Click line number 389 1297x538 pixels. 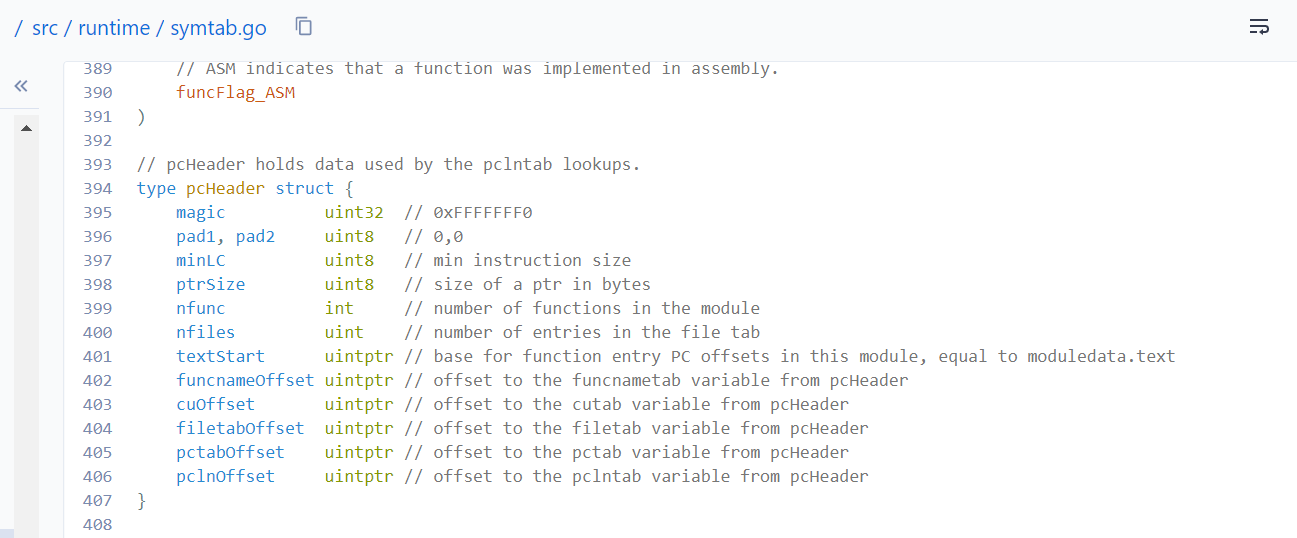[x=97, y=68]
